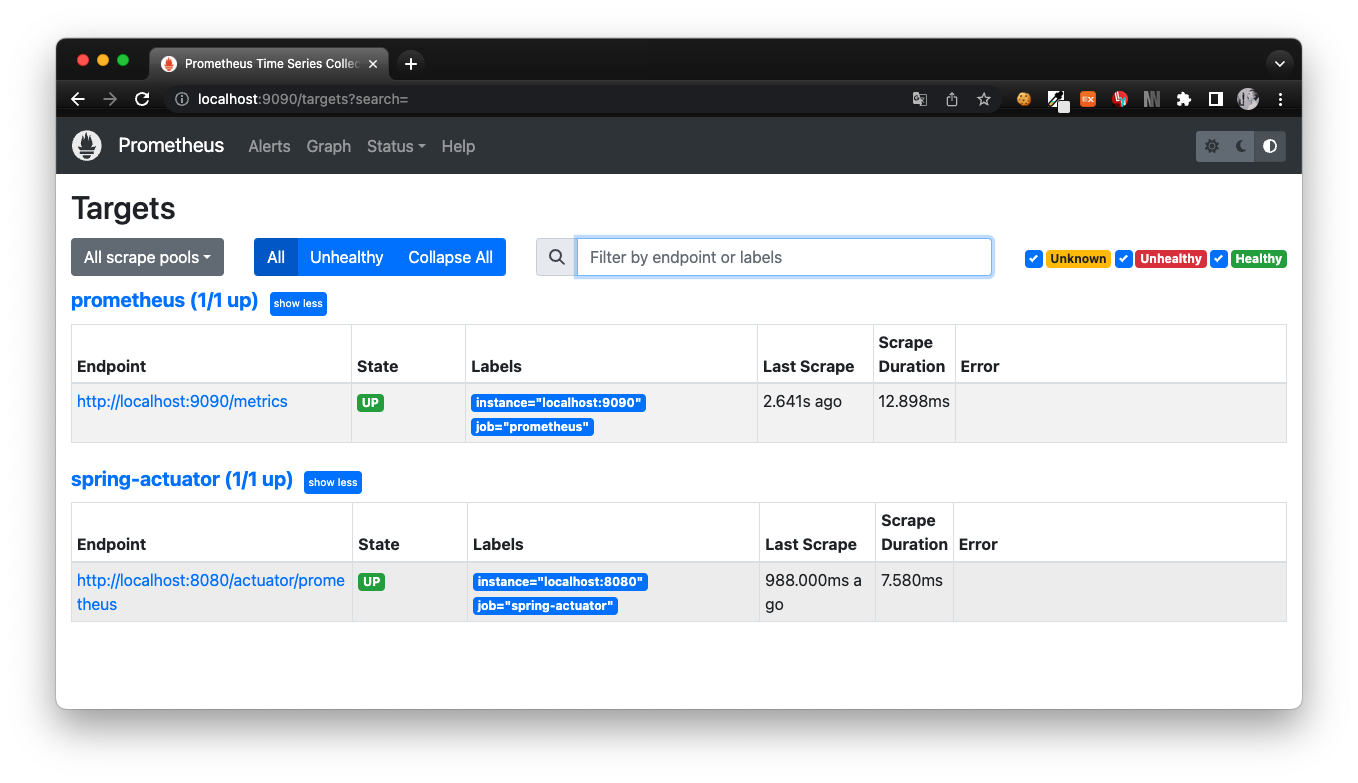Click the Prometheus brand title in the navbar
Viewport: 1358px width, 783px height.
(171, 145)
